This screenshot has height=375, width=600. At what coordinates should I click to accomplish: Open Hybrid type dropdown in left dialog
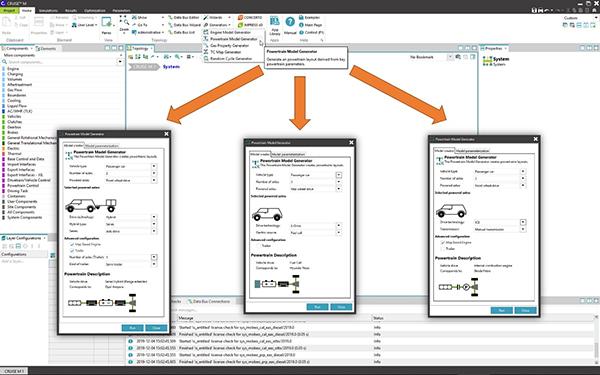[154, 224]
